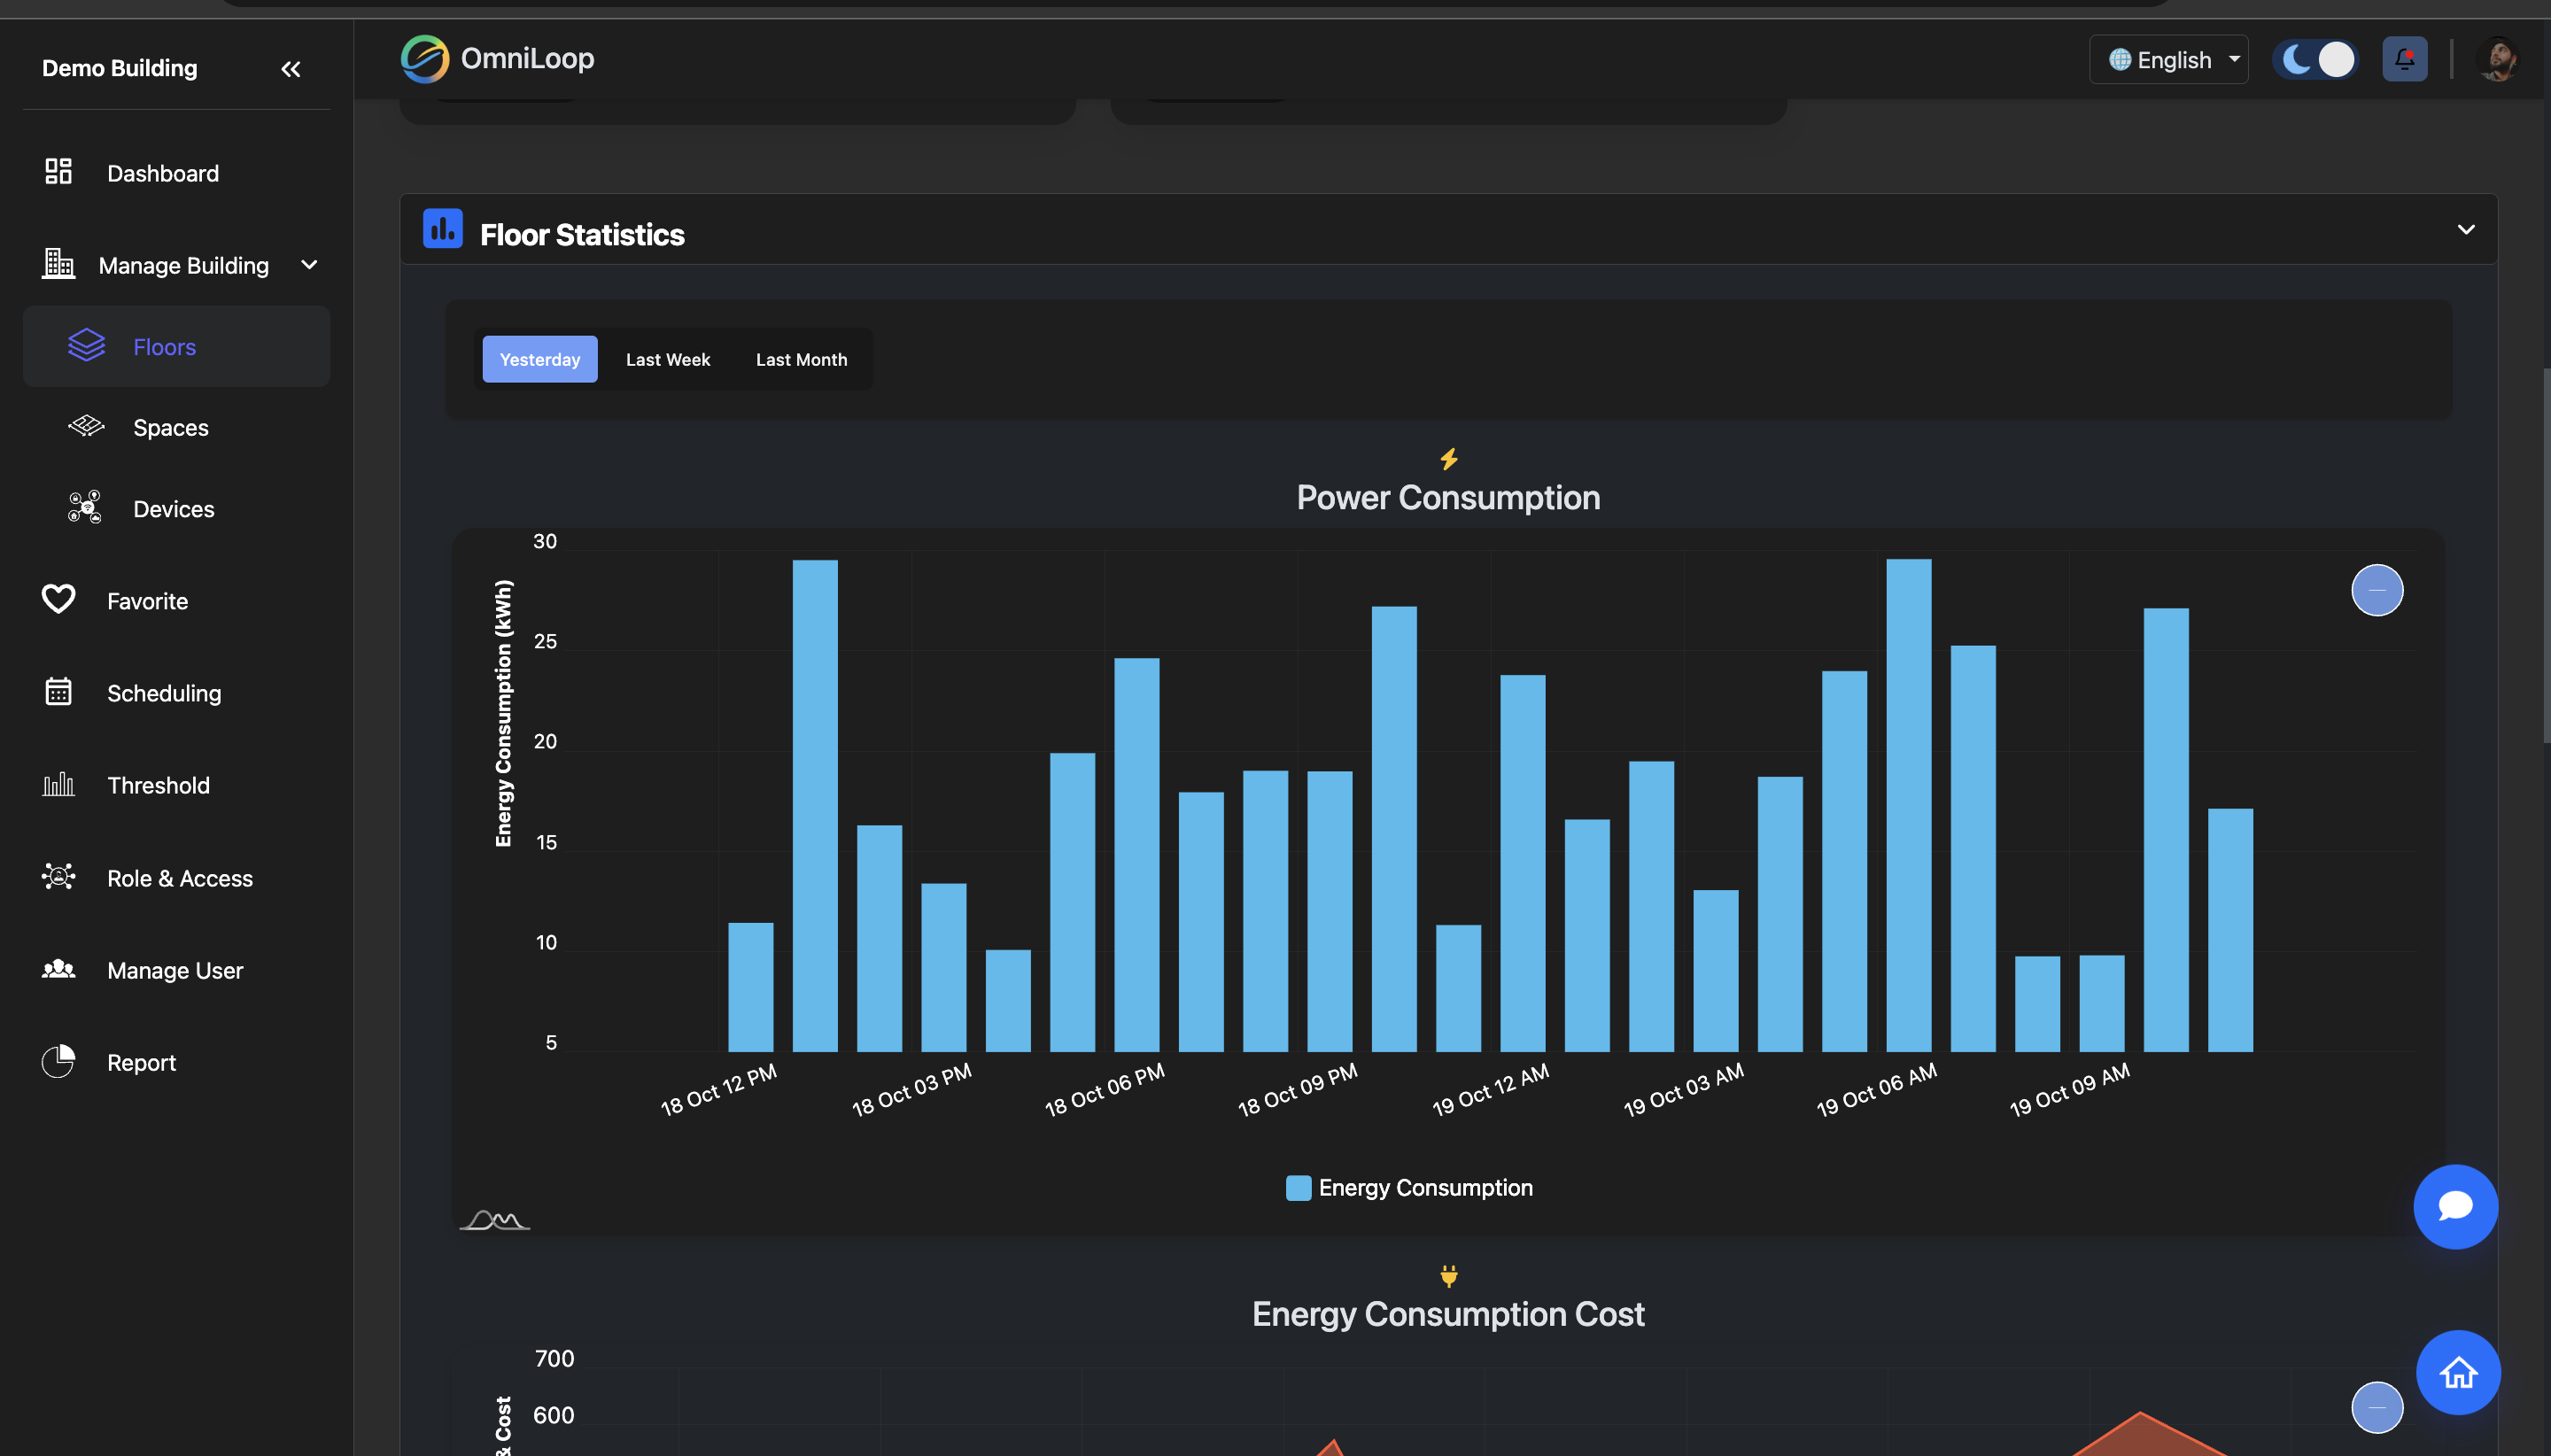
Task: Collapse the sidebar with the double chevron
Action: 291,68
